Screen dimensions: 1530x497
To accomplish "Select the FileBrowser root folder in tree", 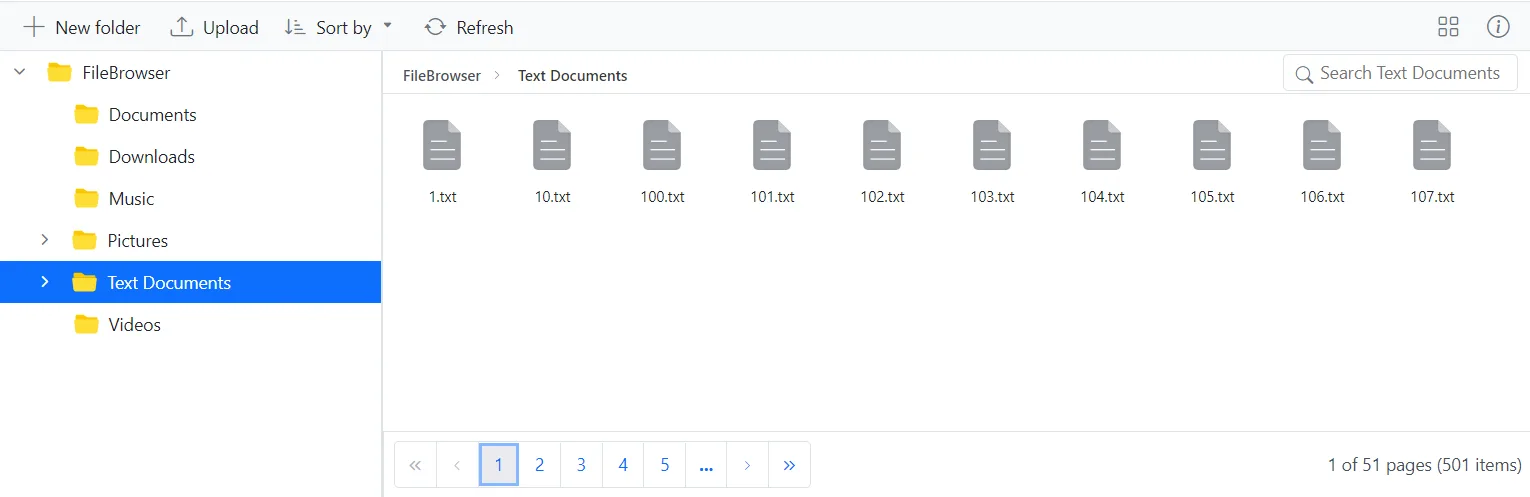I will tap(127, 73).
